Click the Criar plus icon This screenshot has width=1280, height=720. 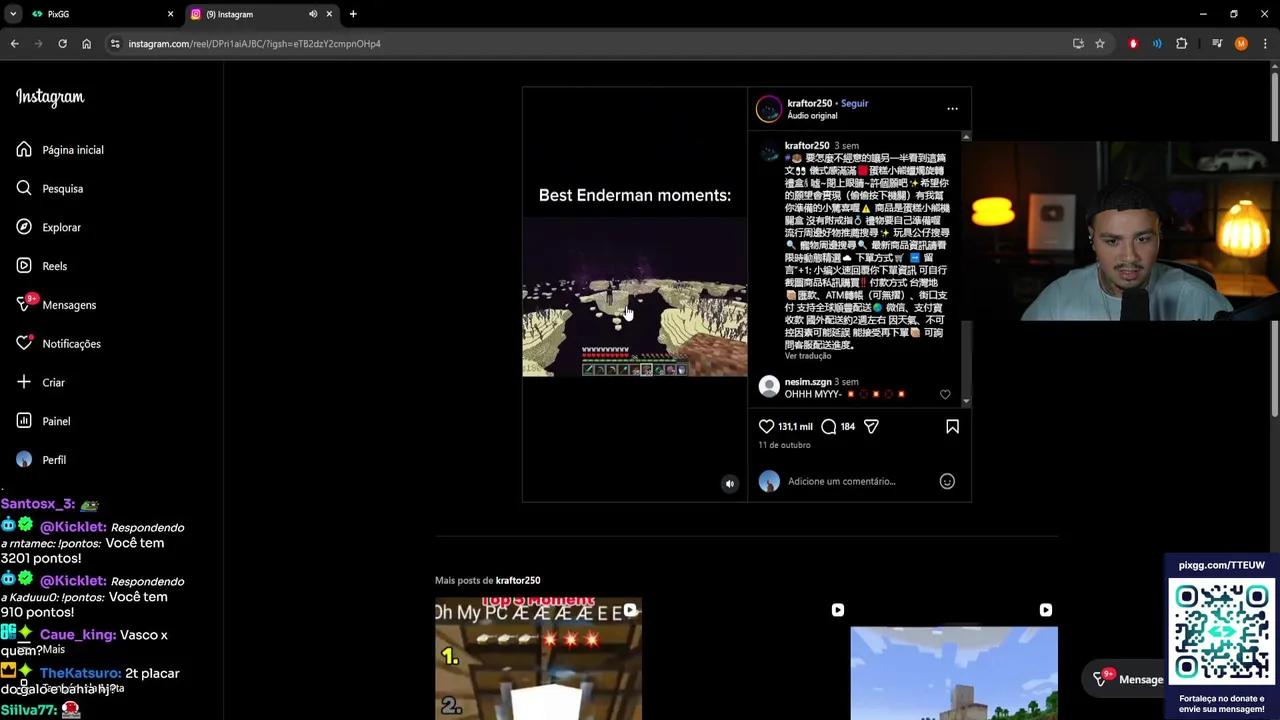24,382
